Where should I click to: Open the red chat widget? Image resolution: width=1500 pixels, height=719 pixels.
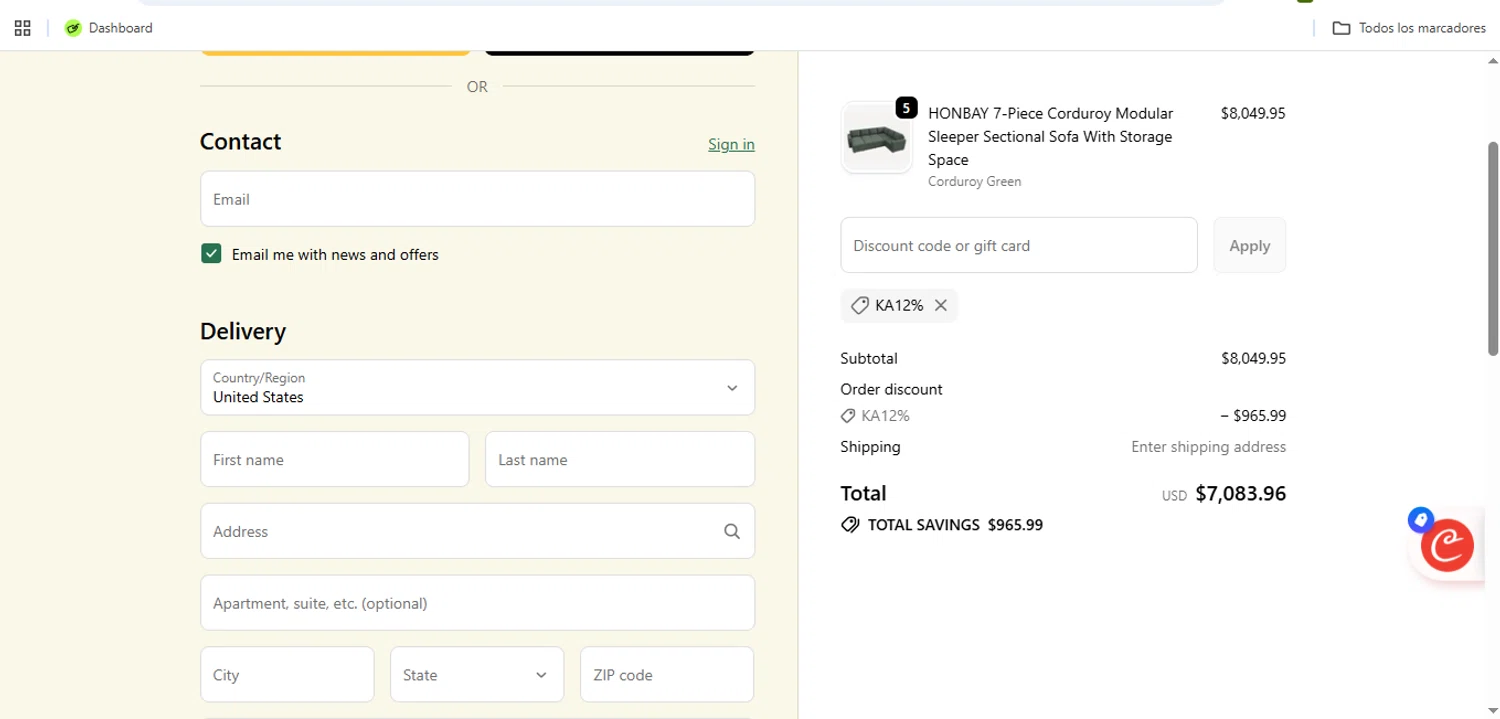(x=1447, y=545)
